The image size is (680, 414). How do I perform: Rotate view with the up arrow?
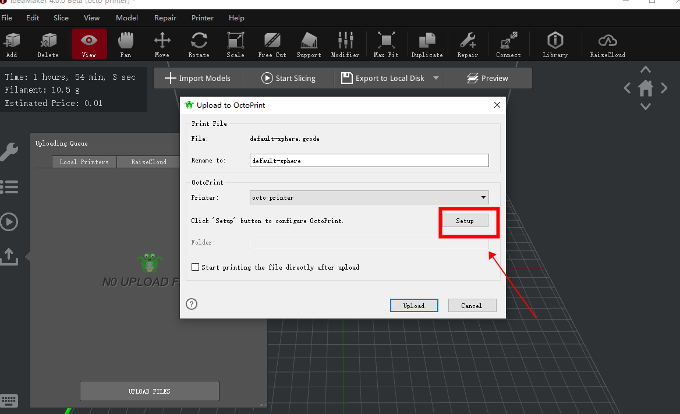tap(645, 70)
